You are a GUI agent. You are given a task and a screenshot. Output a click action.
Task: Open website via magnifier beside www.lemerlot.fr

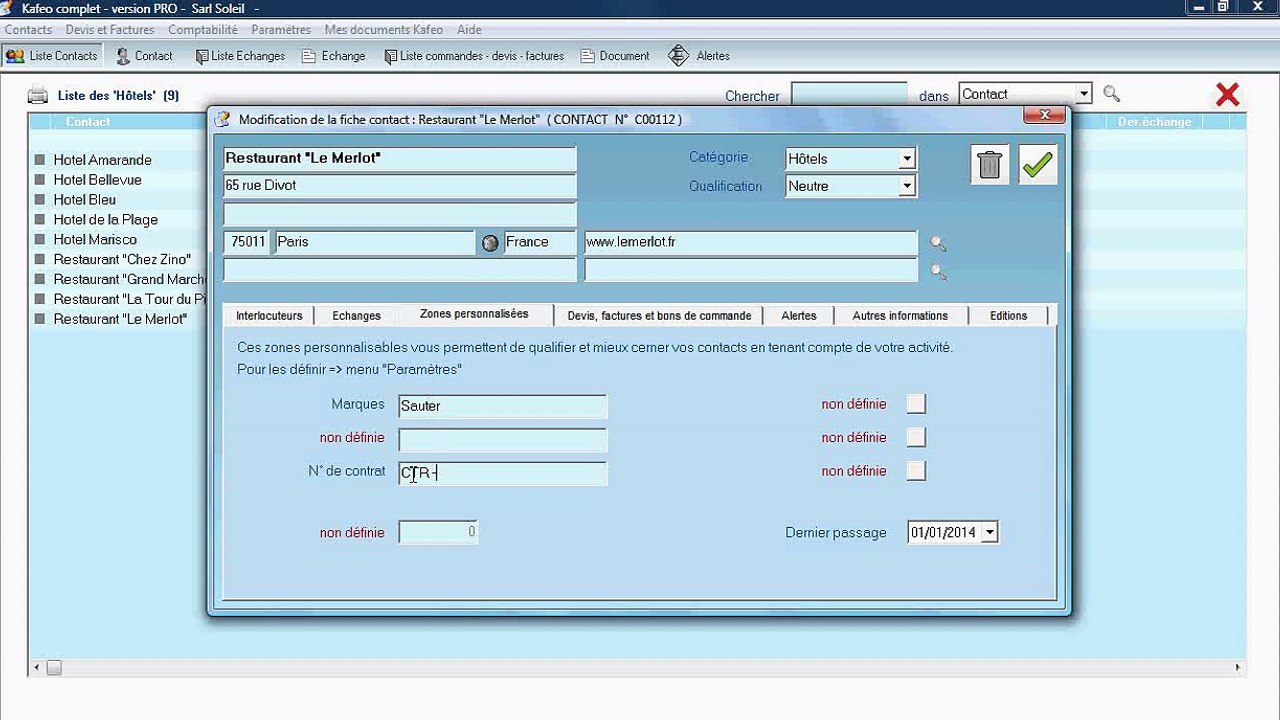click(938, 243)
